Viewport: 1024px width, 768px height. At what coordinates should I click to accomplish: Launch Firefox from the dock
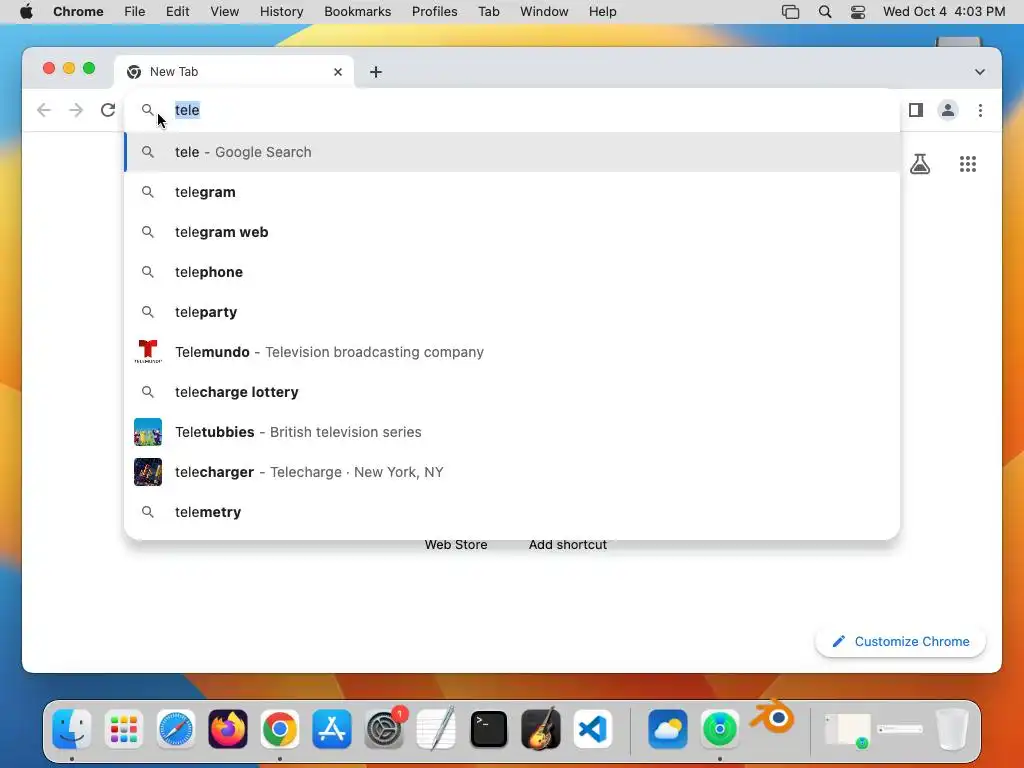pyautogui.click(x=228, y=729)
